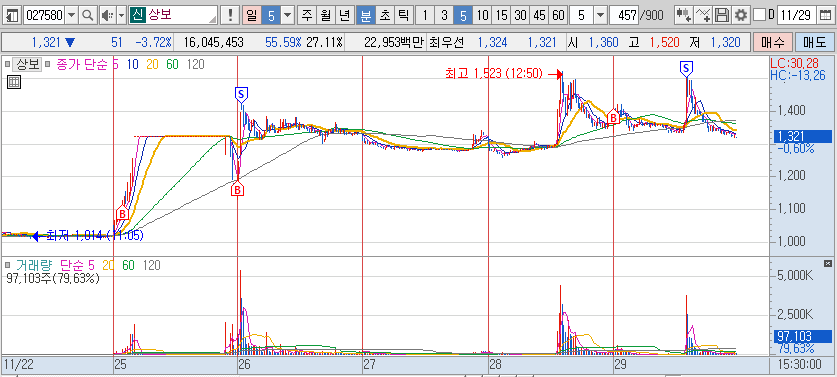Click the date field 11/29
Screen dimensions: 837x377
point(796,15)
